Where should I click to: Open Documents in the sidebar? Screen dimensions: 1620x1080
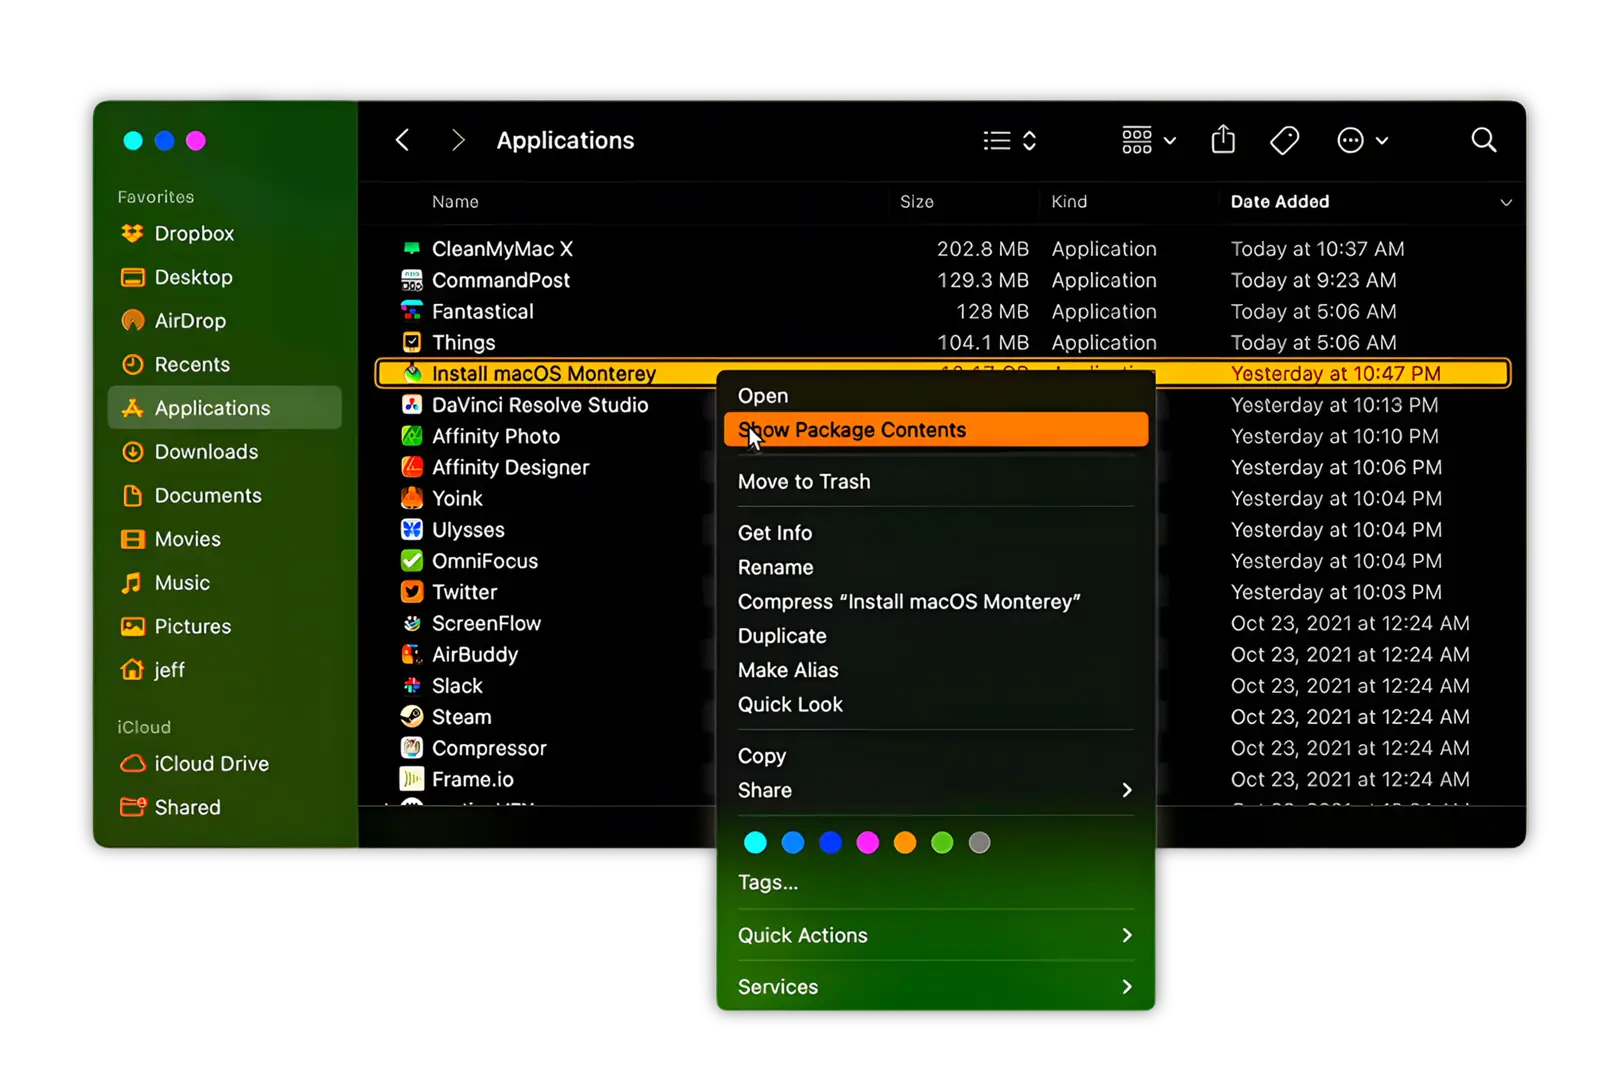click(x=224, y=496)
